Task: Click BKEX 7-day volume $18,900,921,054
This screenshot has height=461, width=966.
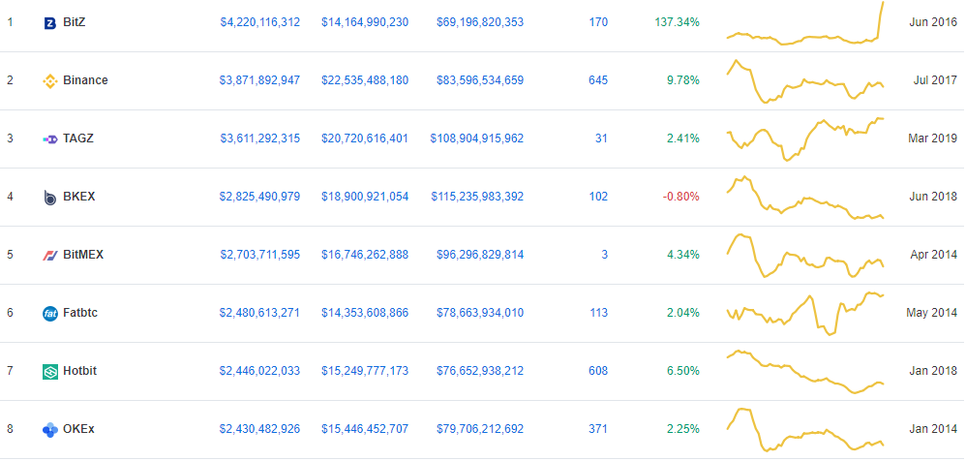Action: pyautogui.click(x=365, y=197)
